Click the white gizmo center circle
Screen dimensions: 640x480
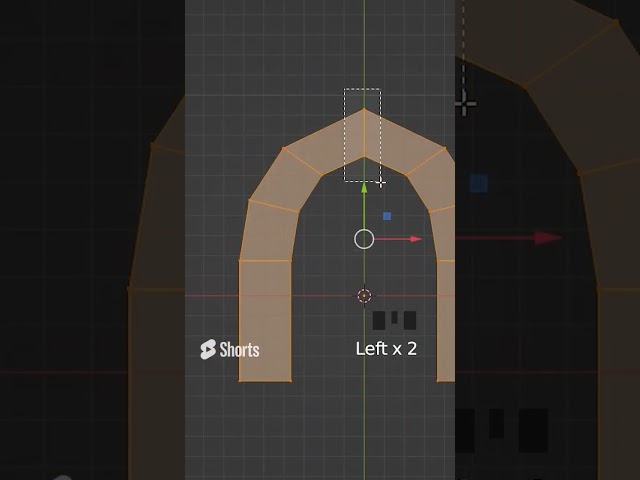point(364,239)
